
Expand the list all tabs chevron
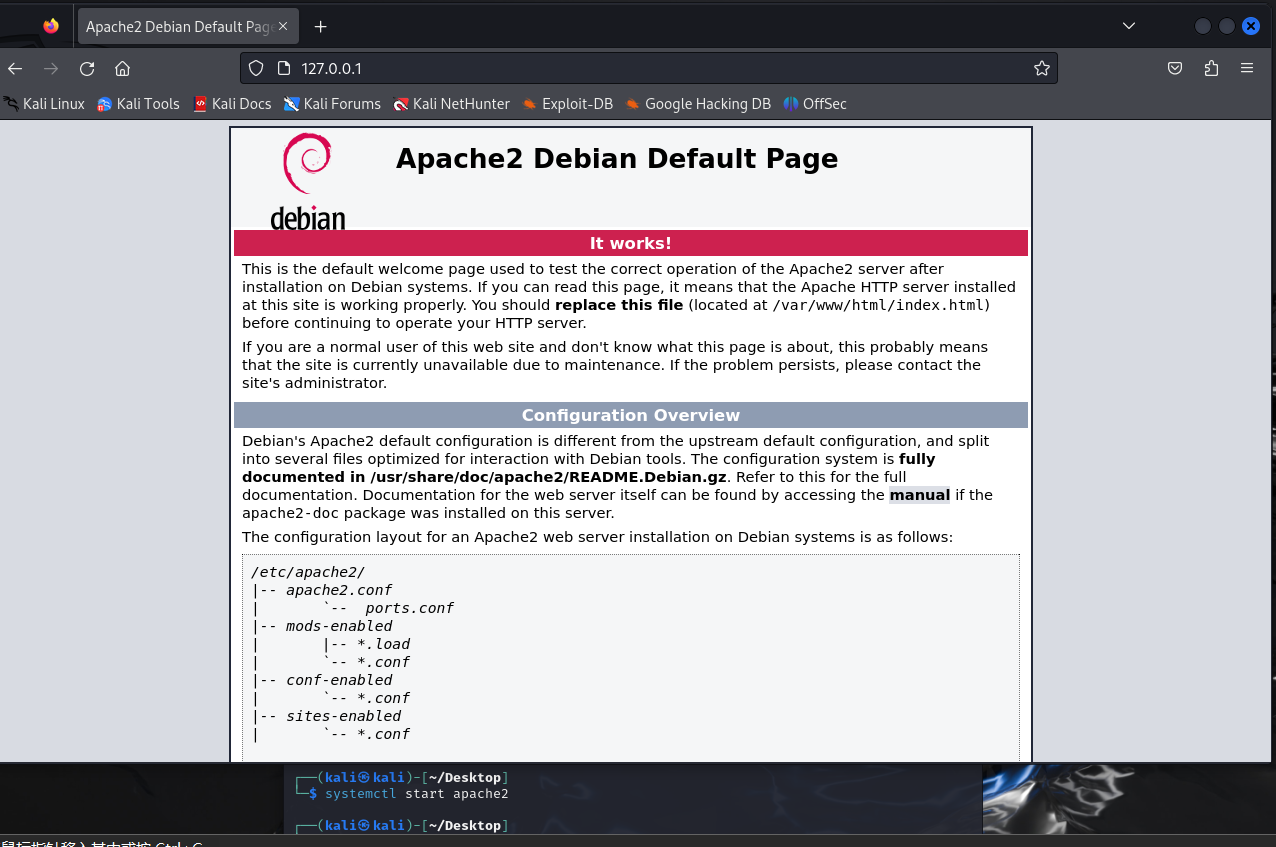click(1128, 26)
